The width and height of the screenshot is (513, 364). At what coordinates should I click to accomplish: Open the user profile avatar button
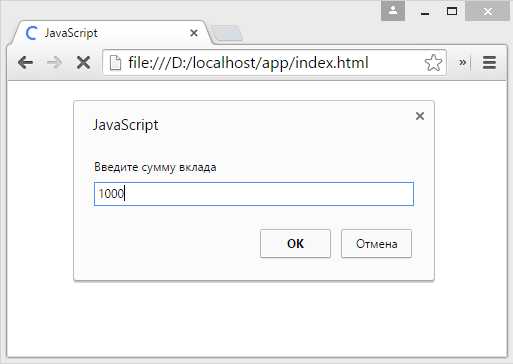click(x=393, y=11)
